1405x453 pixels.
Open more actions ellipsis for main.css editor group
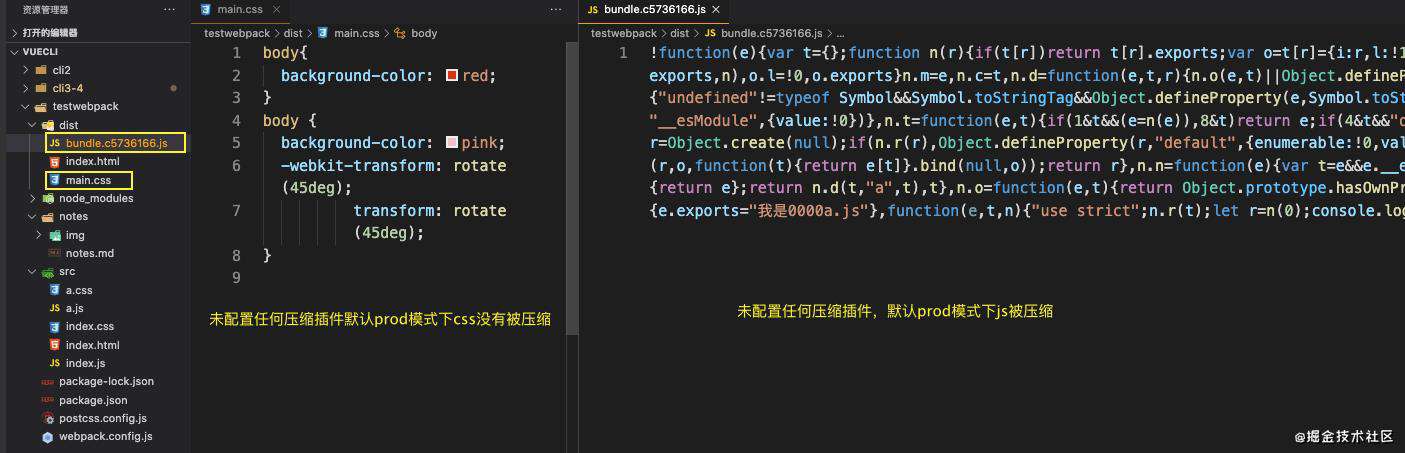(556, 9)
